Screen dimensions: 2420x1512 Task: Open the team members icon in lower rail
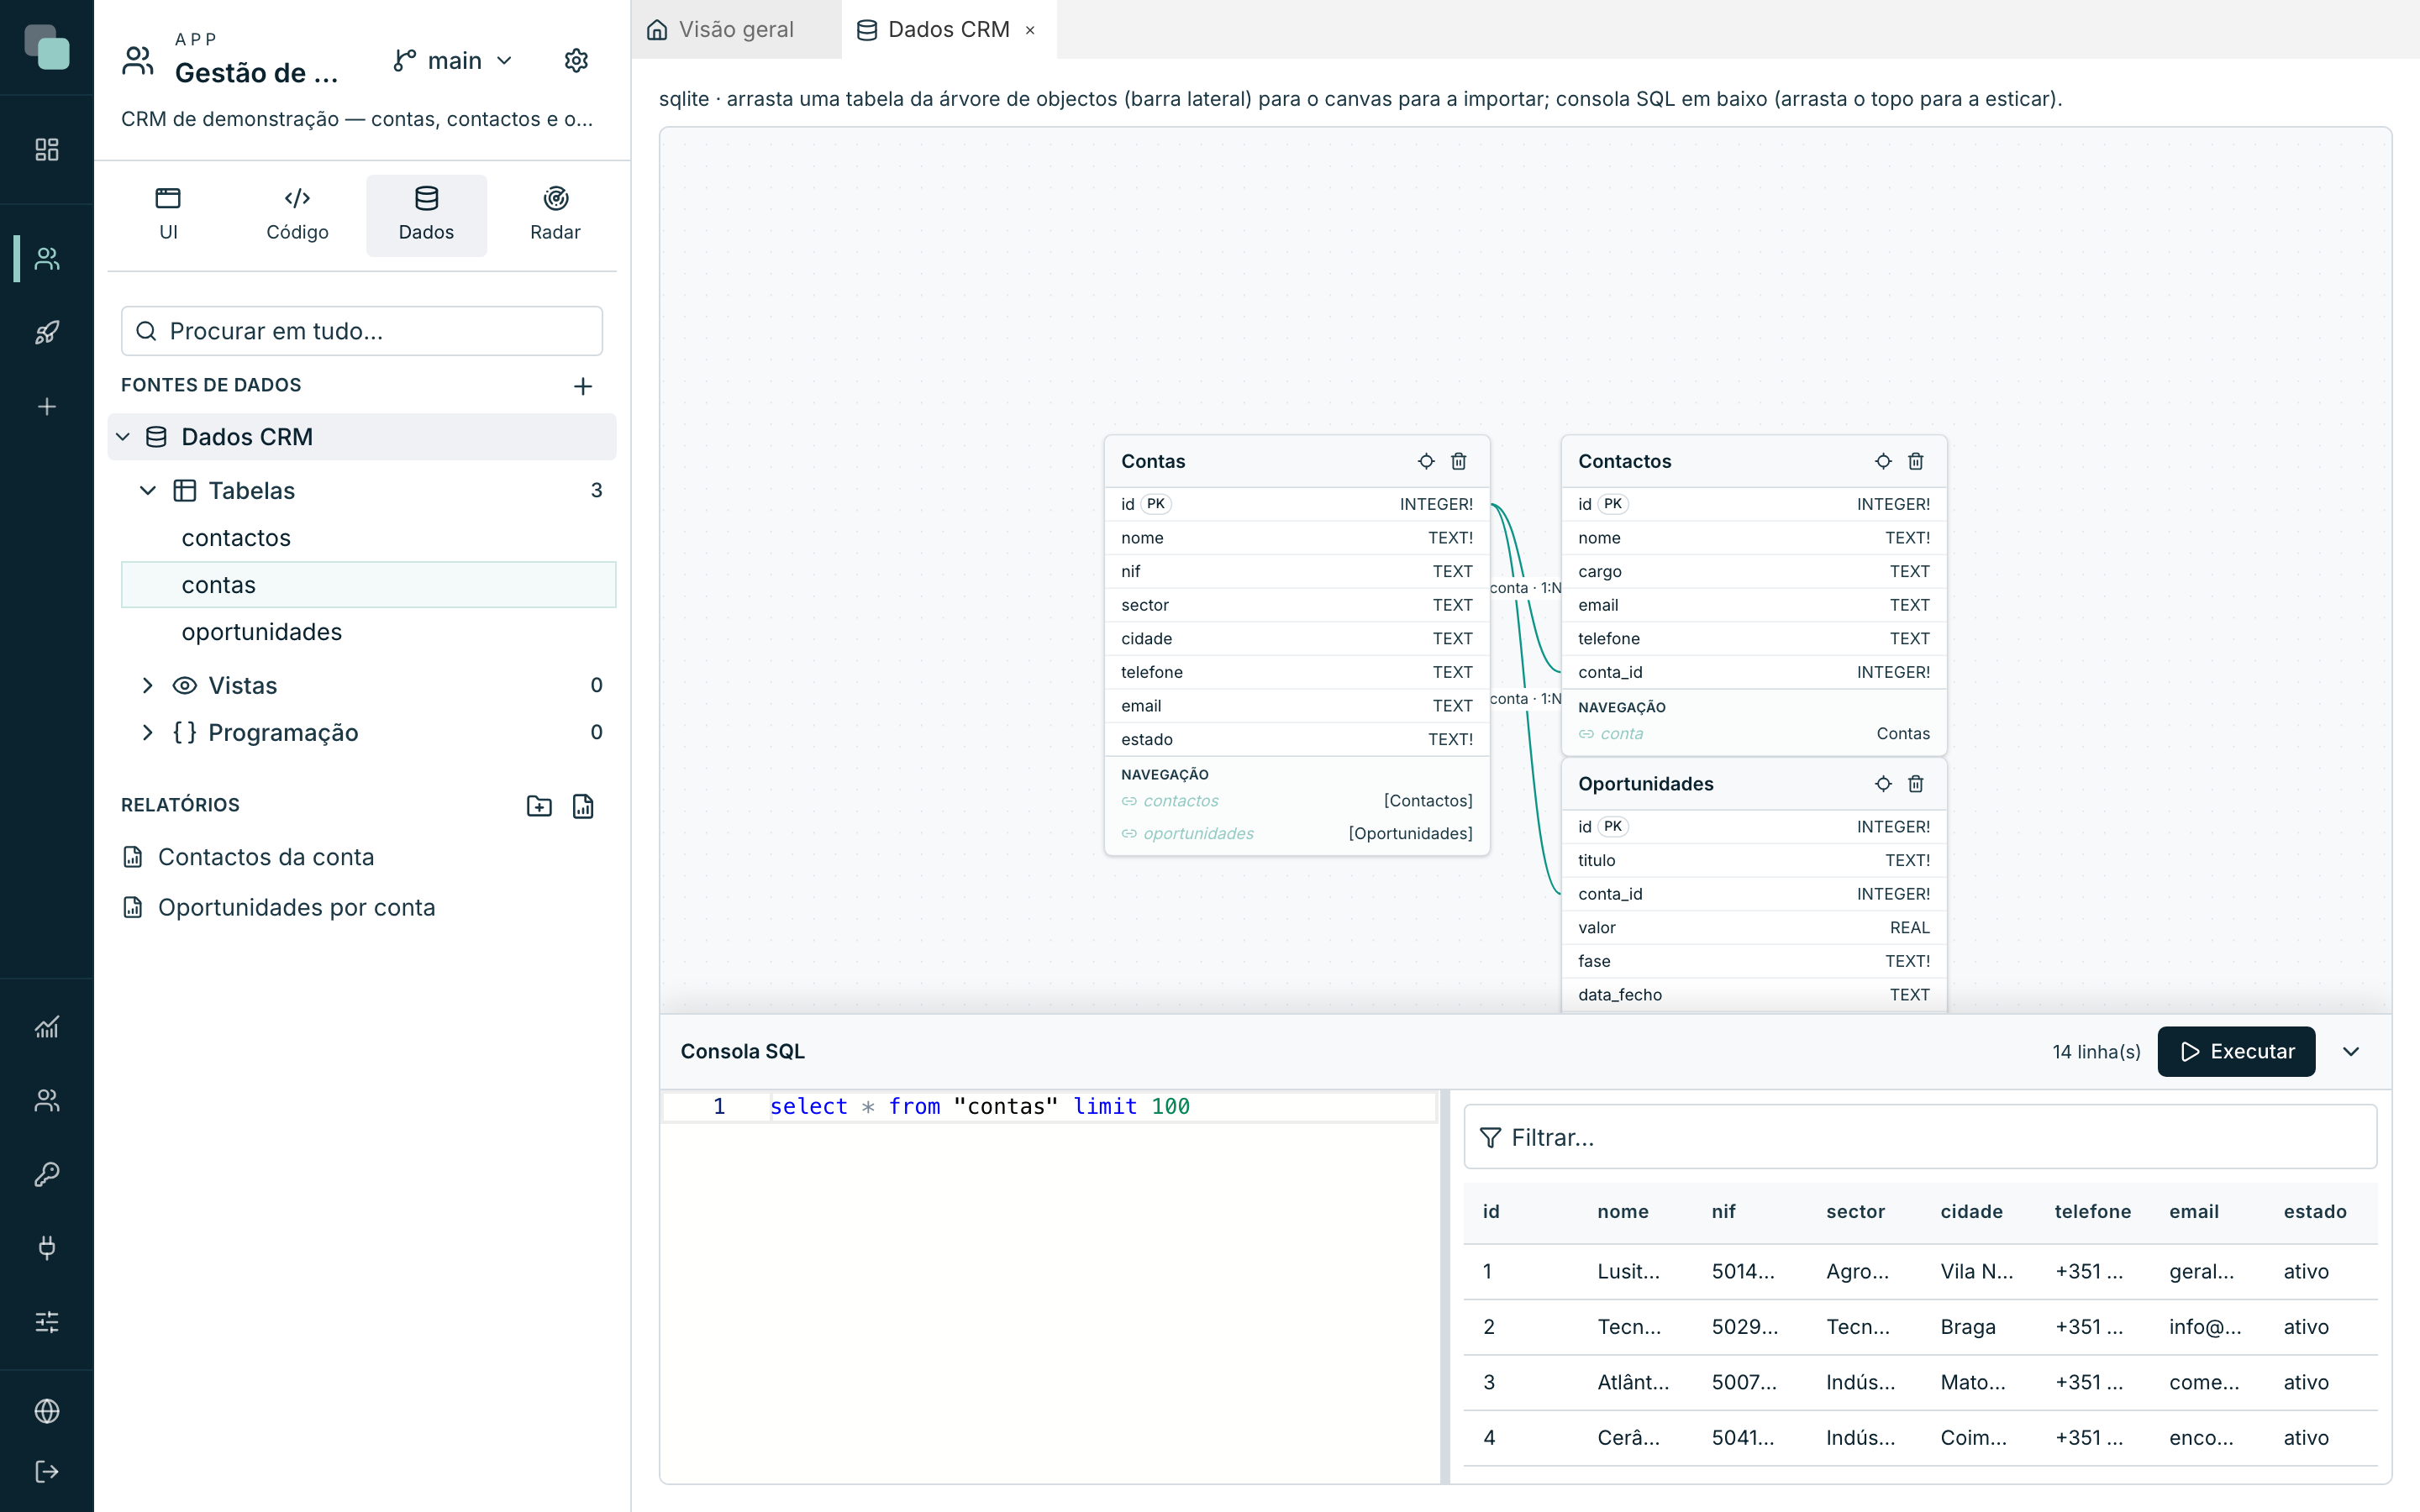click(x=47, y=1100)
